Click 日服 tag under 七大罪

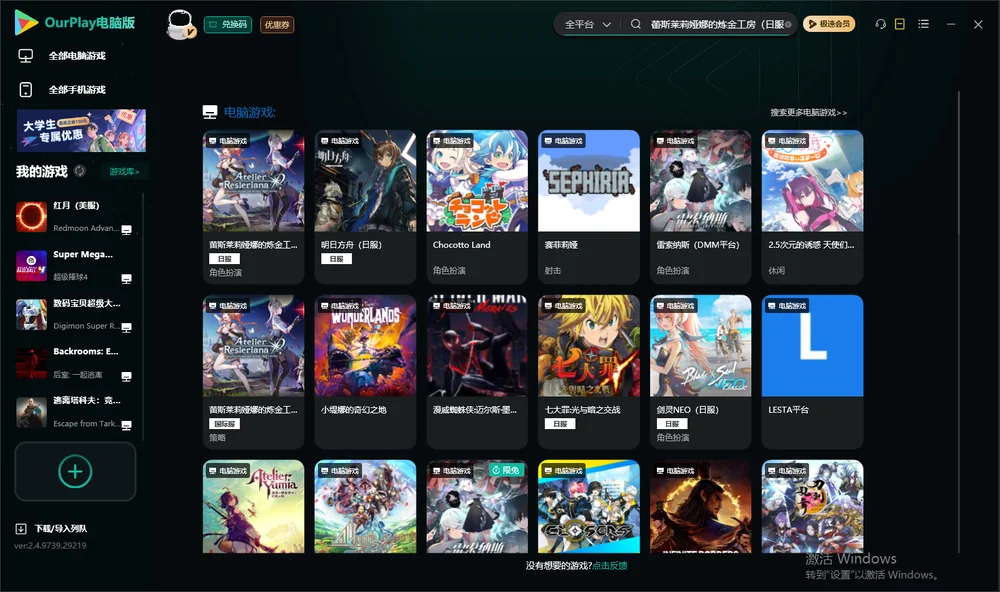pyautogui.click(x=560, y=424)
